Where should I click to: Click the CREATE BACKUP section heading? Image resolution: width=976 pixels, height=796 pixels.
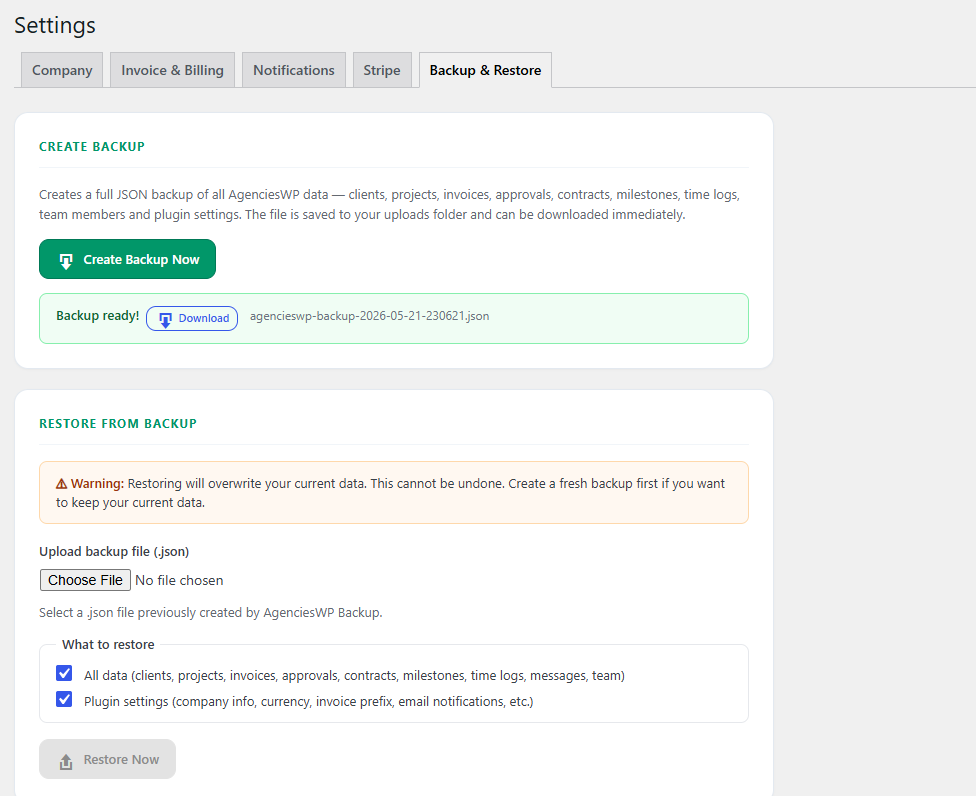[x=92, y=146]
